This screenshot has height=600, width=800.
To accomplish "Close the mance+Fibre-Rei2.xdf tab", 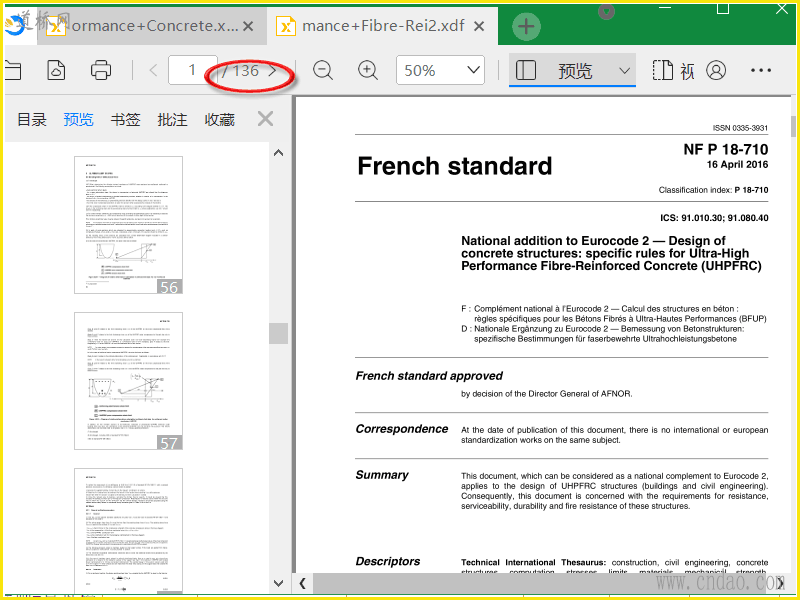I will coord(479,26).
